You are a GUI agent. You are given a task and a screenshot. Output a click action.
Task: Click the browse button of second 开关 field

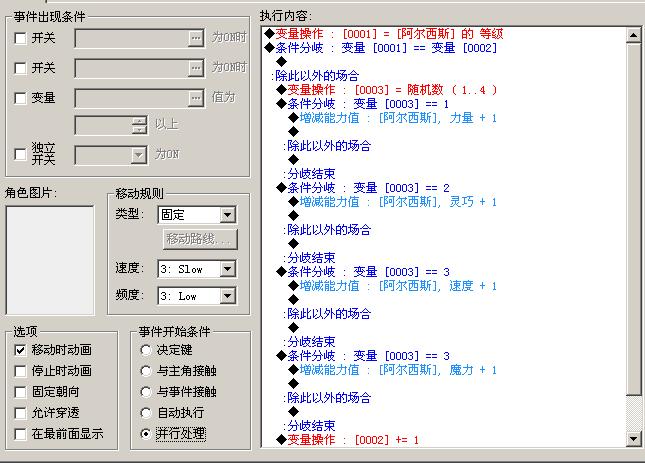[x=196, y=67]
